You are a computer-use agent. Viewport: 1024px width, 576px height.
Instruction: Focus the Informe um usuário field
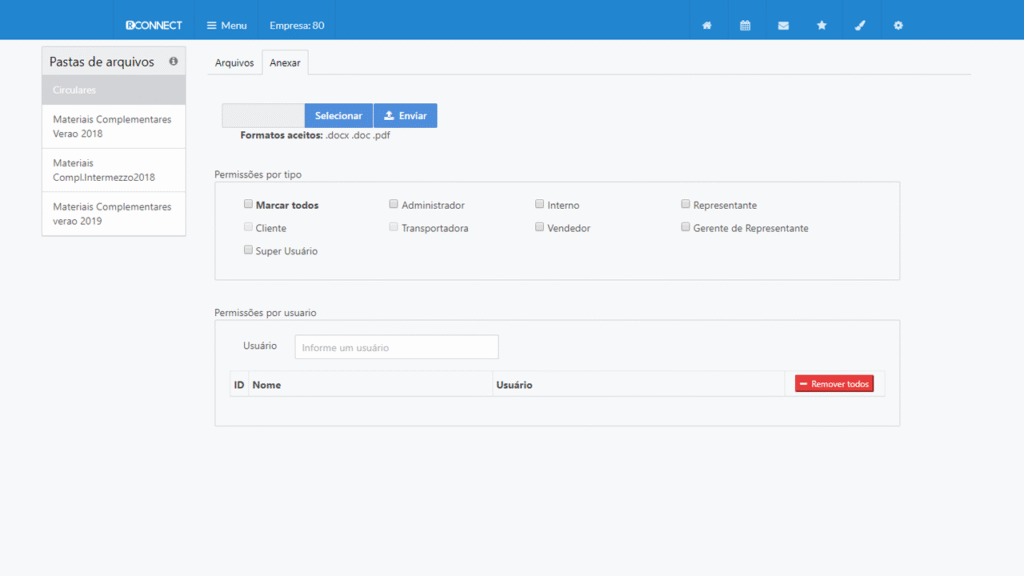[396, 347]
